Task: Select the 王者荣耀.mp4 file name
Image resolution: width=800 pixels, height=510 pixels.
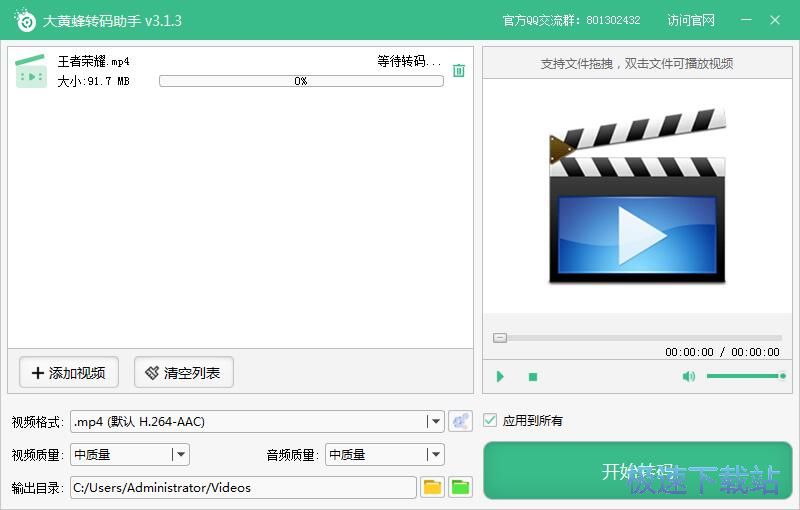Action: [93, 62]
